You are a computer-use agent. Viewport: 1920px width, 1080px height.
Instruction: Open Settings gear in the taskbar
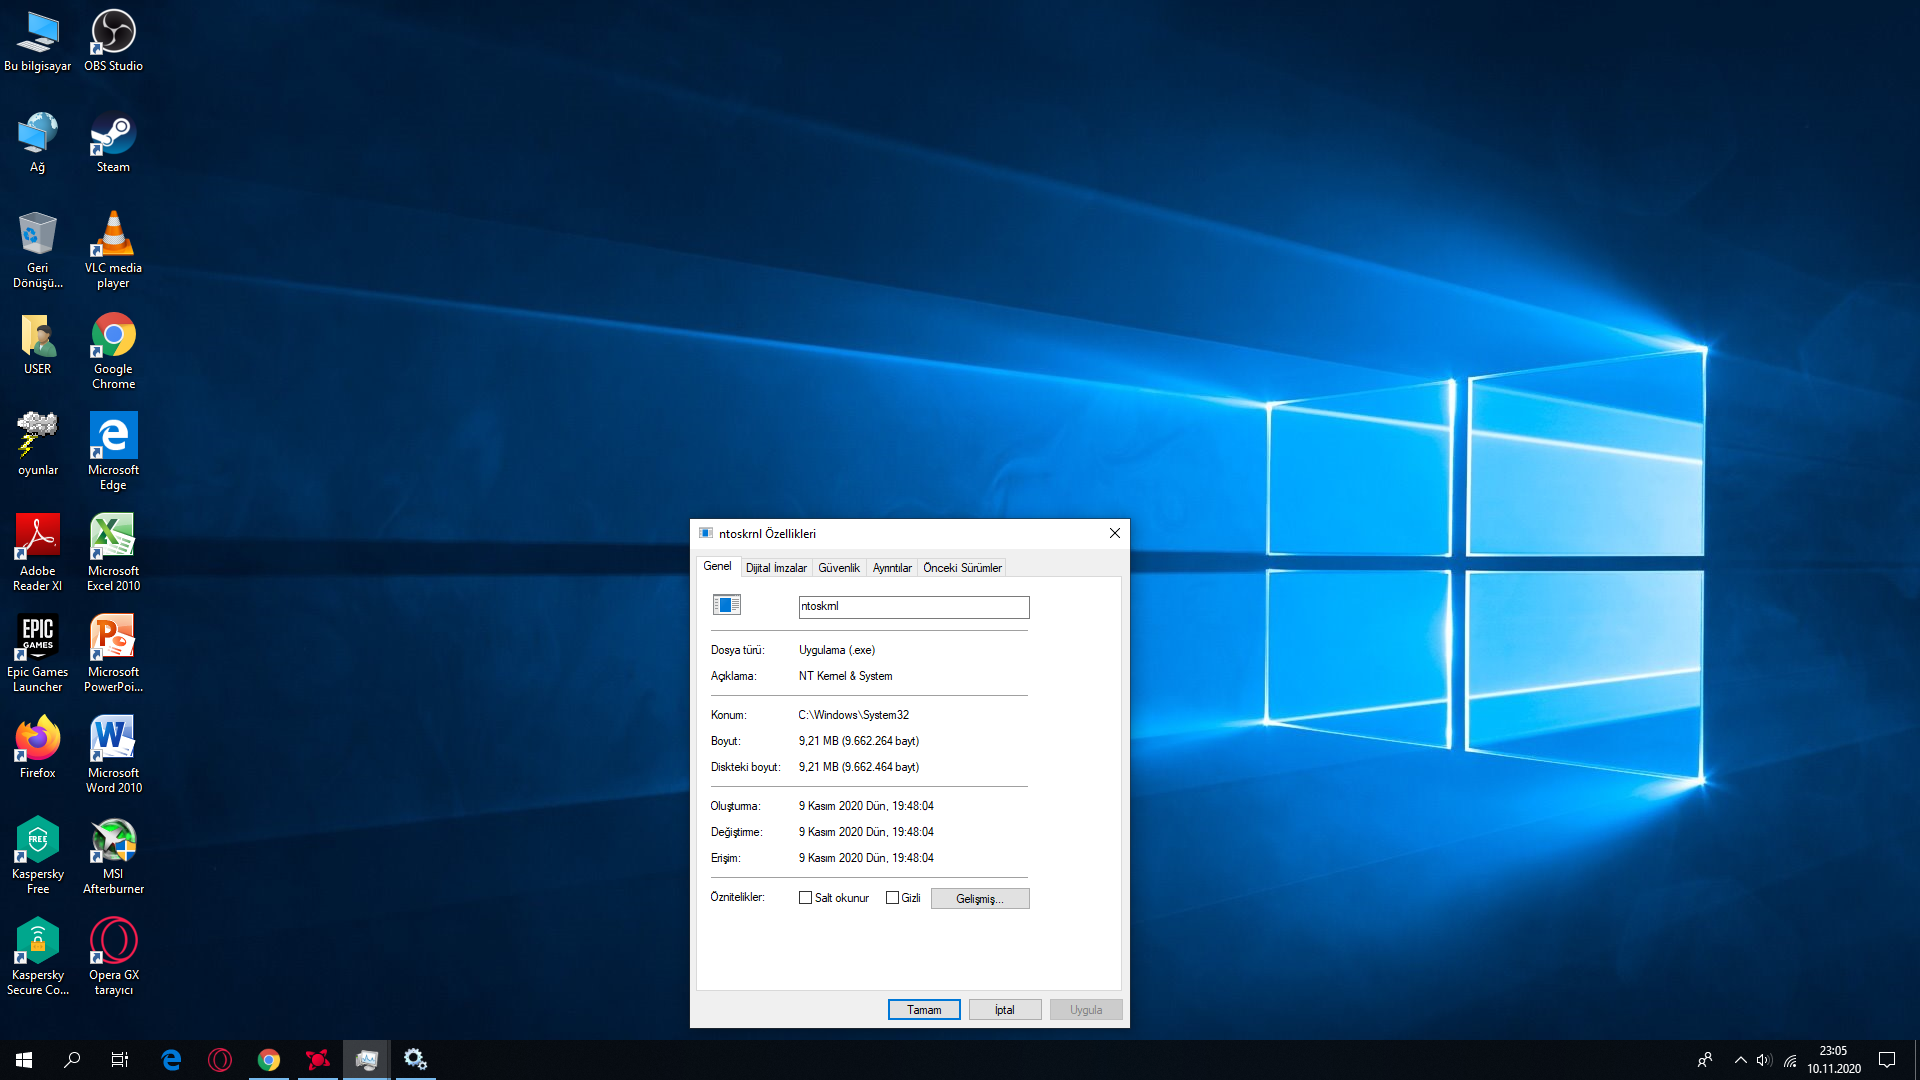click(415, 1060)
